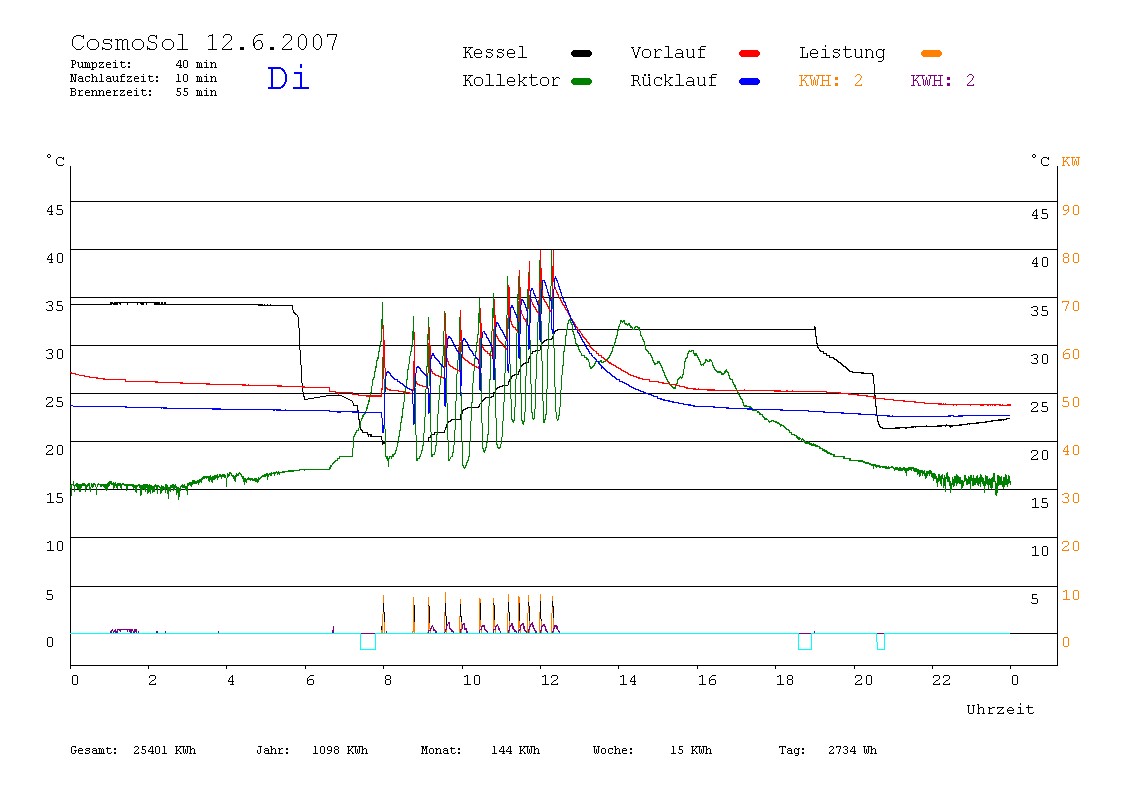Click the 'Uhrzeit' axis label
Screen dimensions: 1148x812
[1000, 709]
